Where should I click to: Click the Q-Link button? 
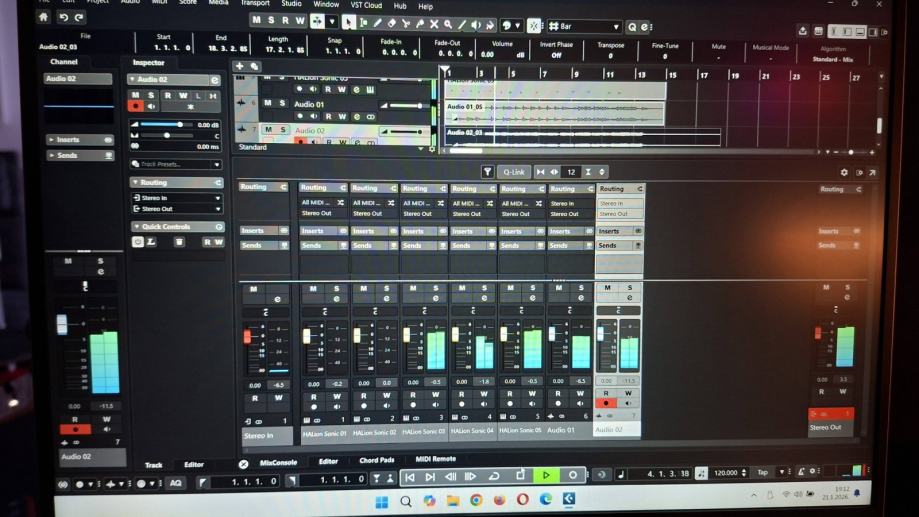[x=514, y=172]
